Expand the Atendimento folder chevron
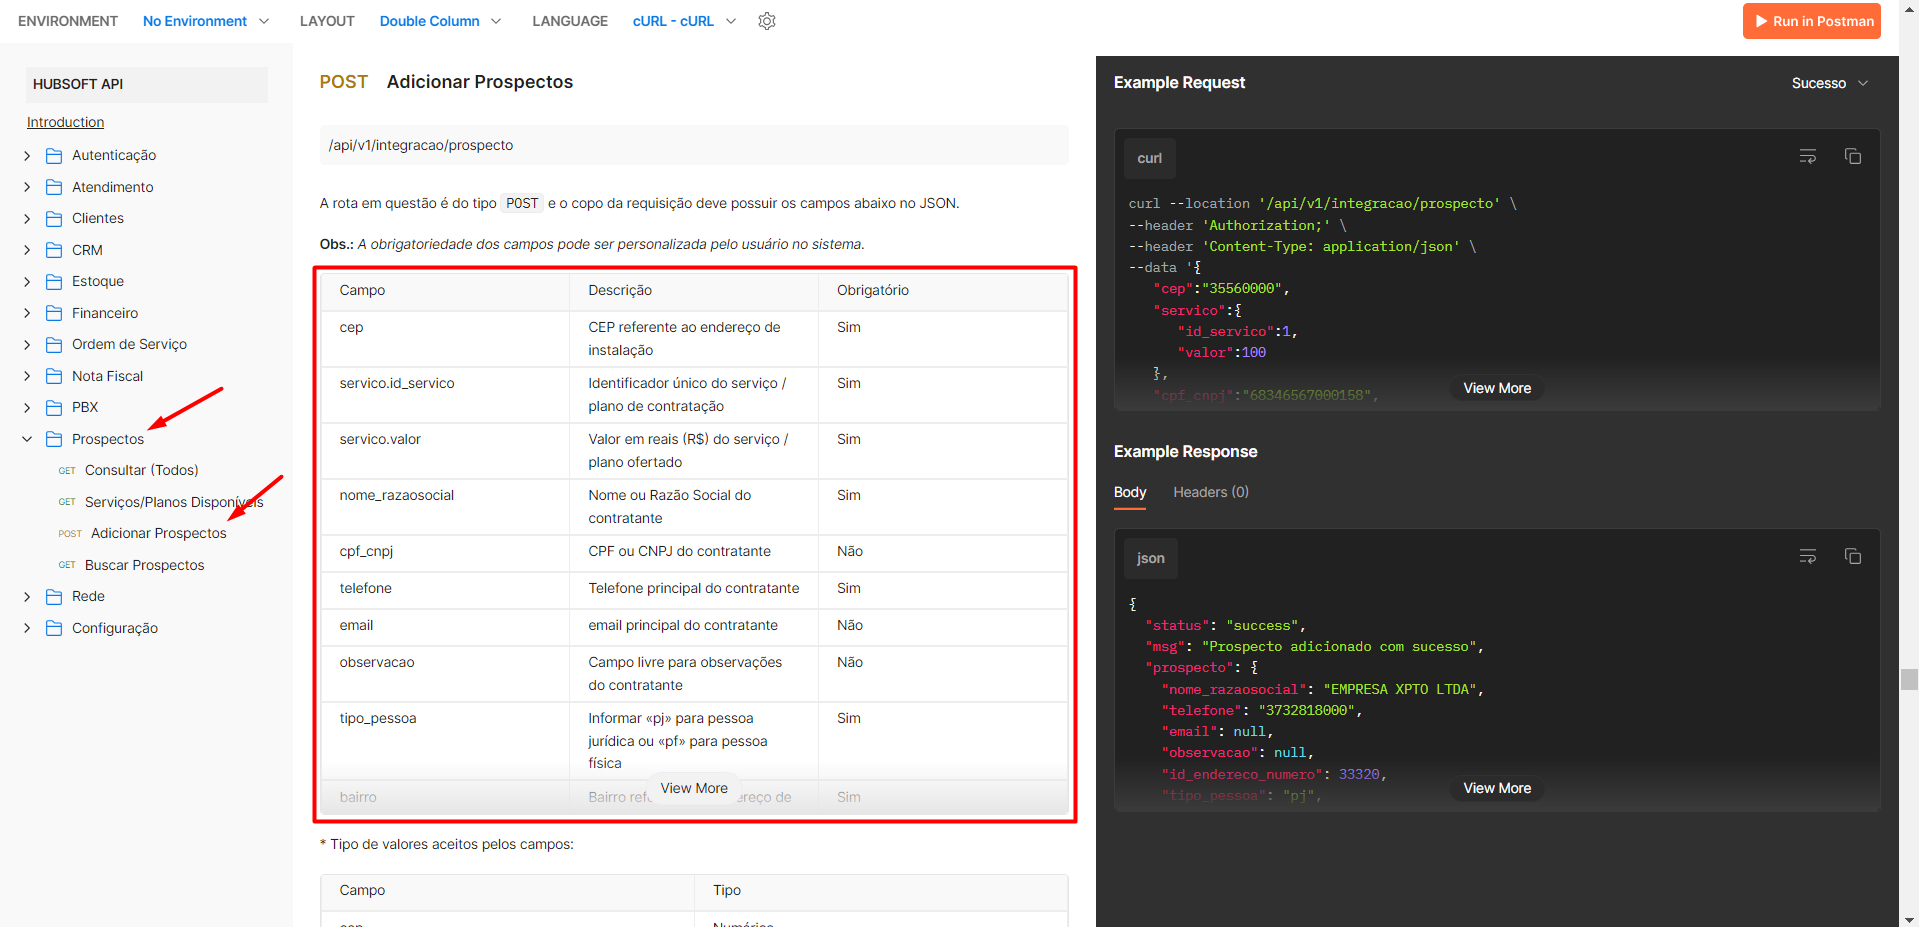Viewport: 1919px width, 927px height. click(x=27, y=187)
